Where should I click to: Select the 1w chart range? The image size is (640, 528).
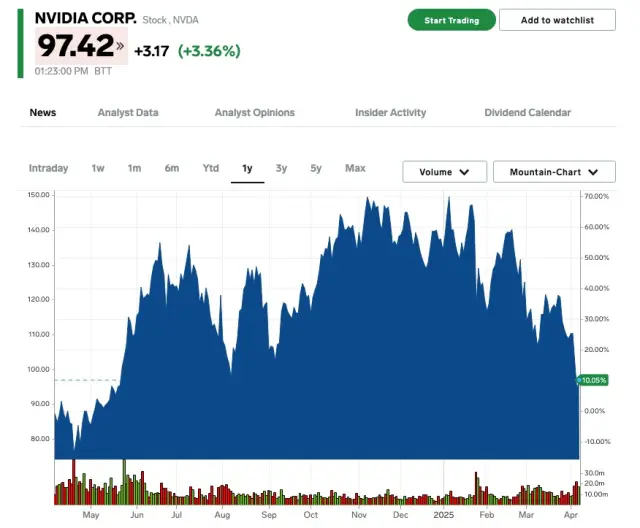pos(98,168)
